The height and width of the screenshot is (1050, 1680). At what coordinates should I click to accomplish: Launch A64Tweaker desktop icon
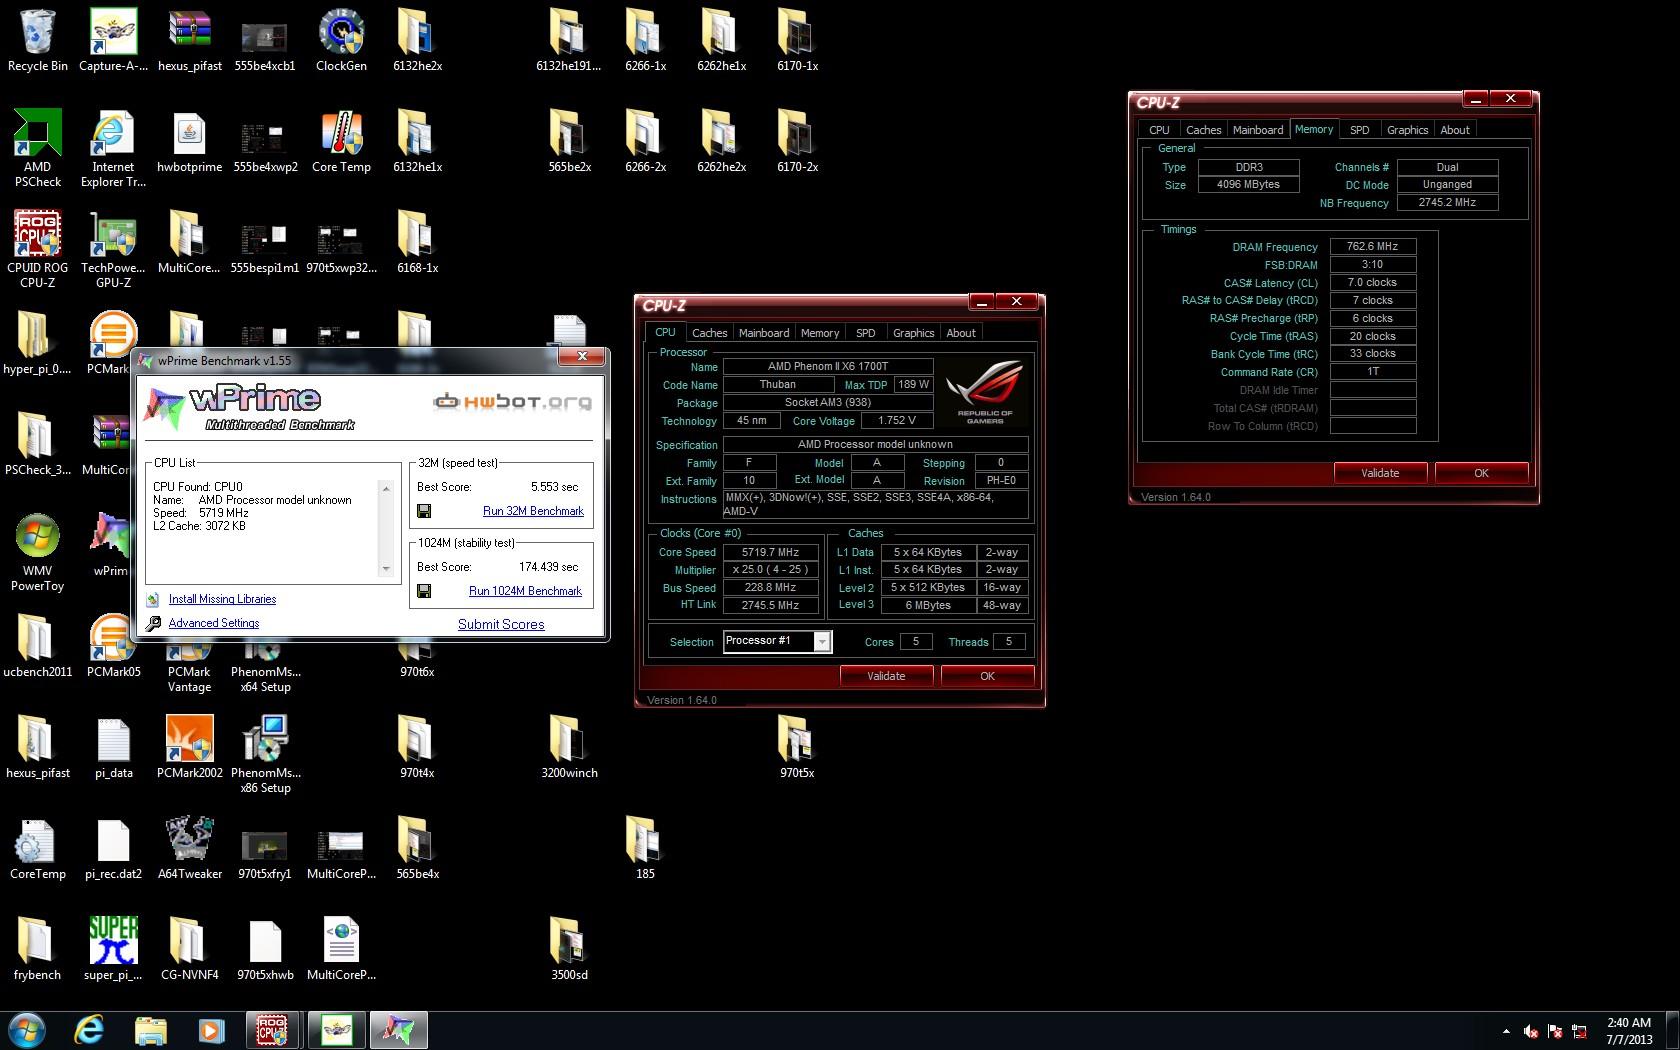click(189, 849)
